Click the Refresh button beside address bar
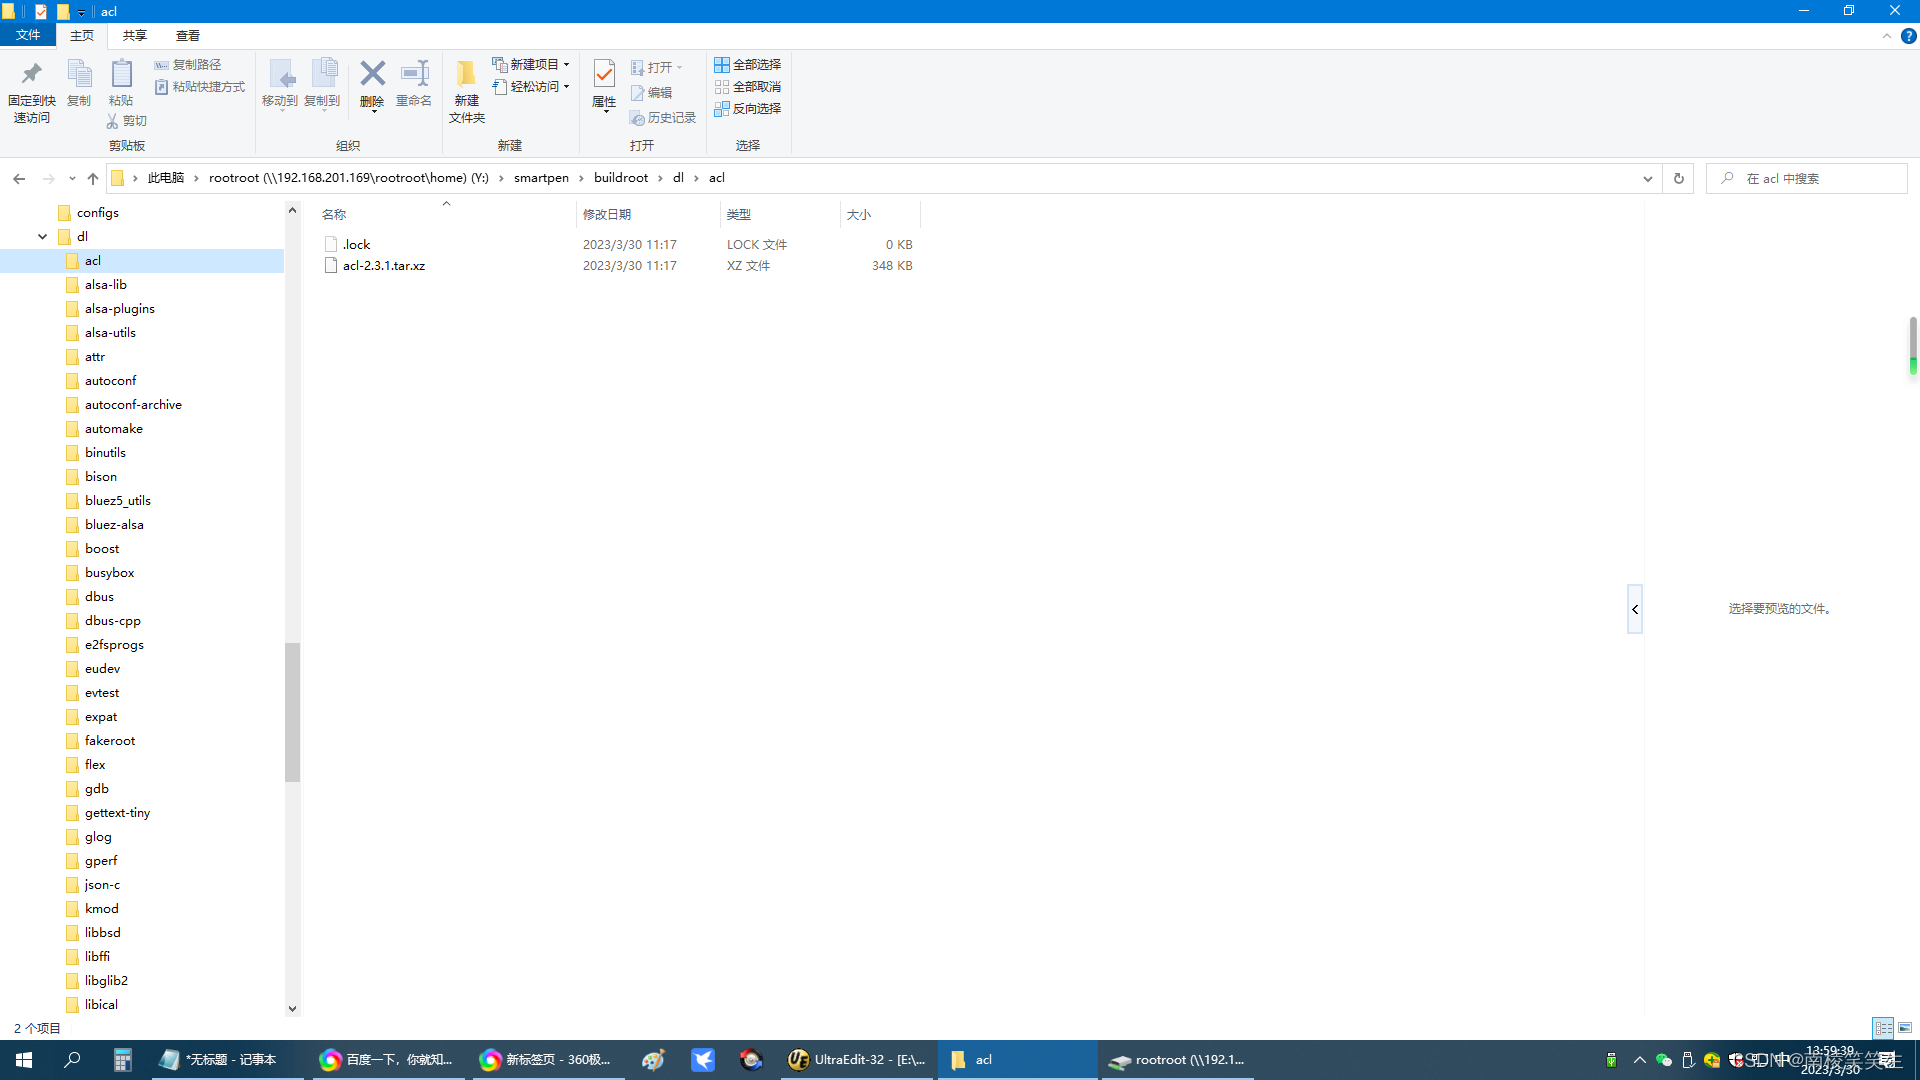Viewport: 1920px width, 1080px height. pos(1679,178)
